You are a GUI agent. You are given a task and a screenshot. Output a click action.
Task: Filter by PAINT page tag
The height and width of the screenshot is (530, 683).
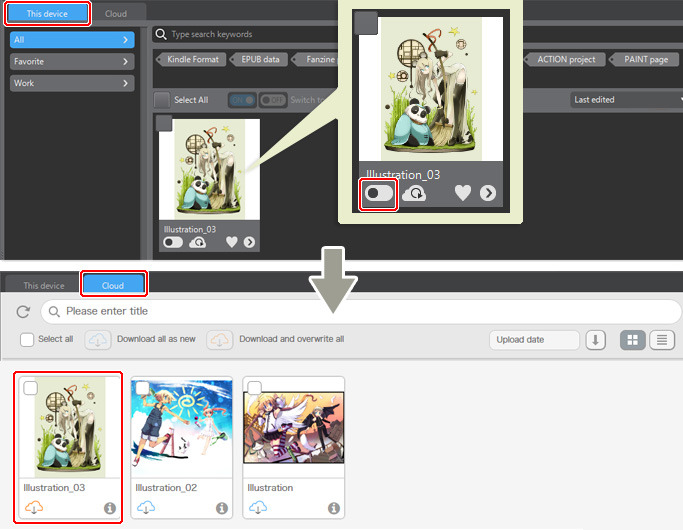pyautogui.click(x=645, y=59)
